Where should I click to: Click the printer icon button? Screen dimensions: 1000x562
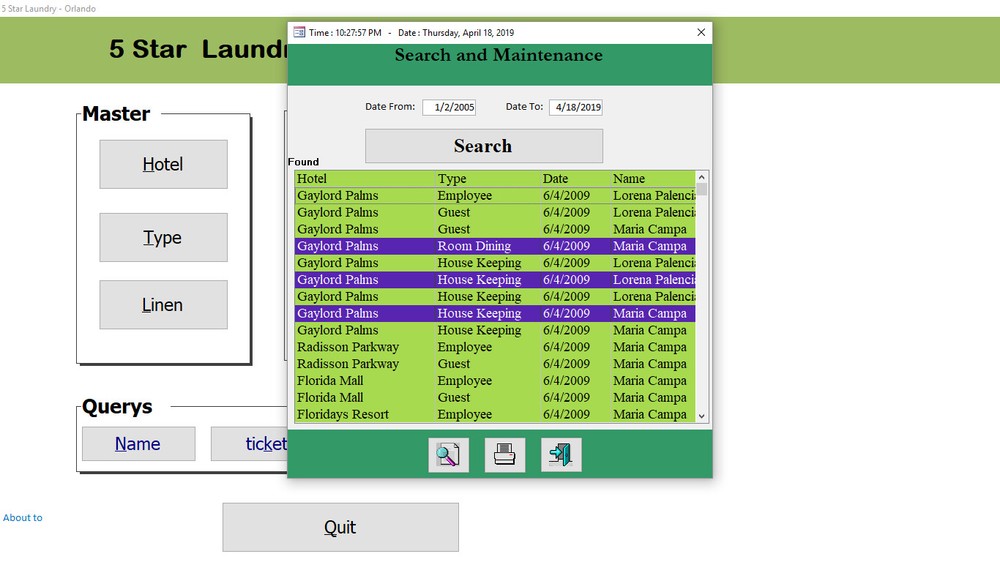pos(504,455)
